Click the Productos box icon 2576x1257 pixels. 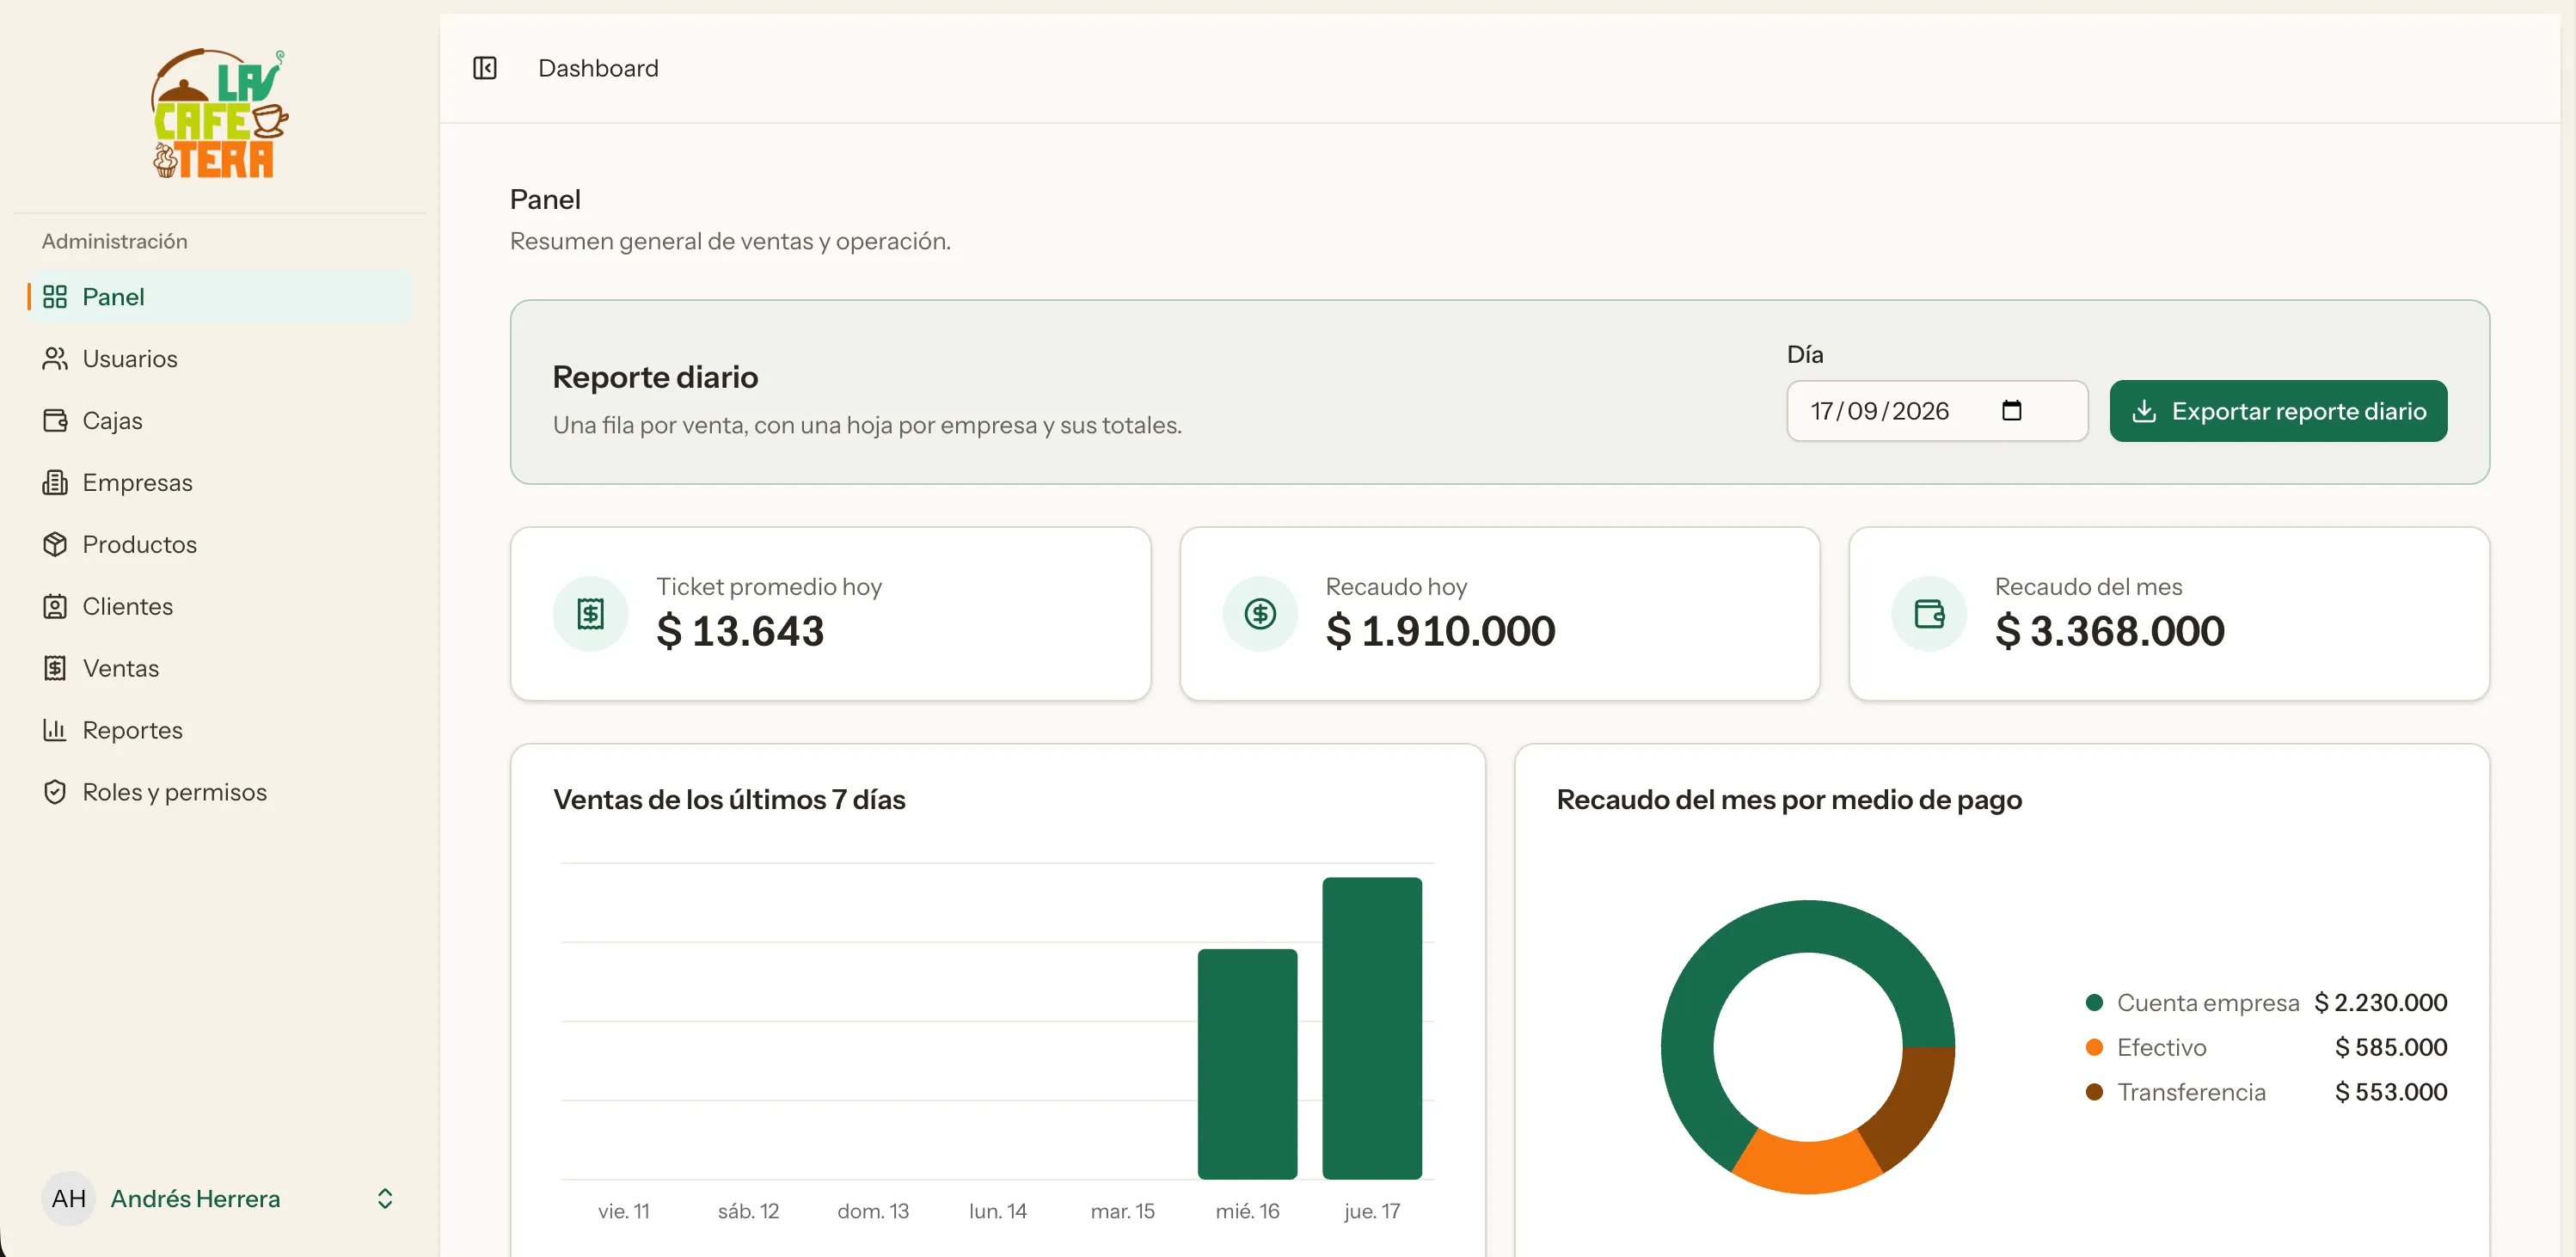[x=55, y=545]
